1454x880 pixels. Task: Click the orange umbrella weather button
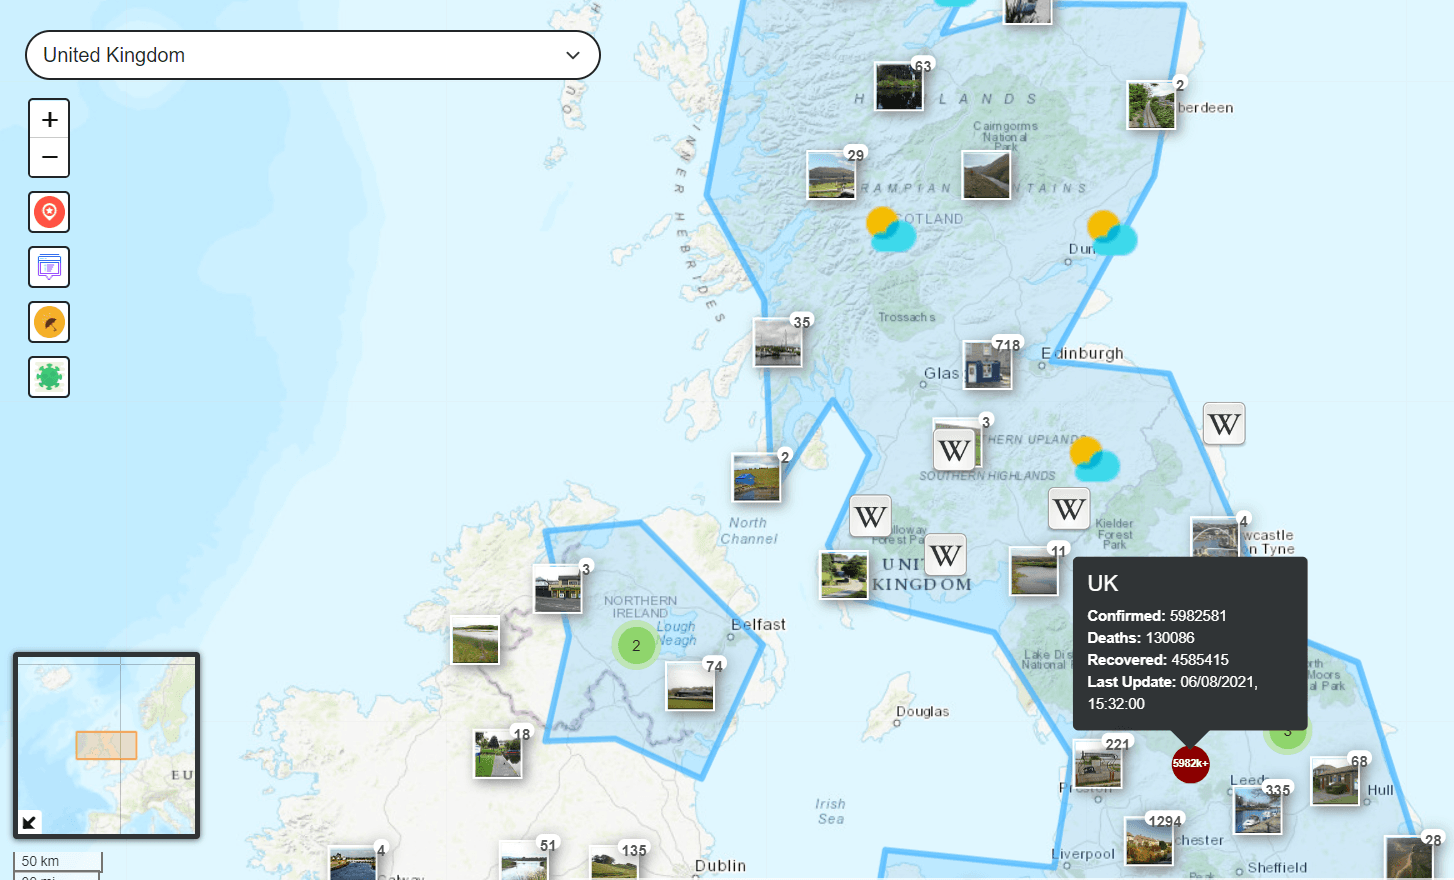pyautogui.click(x=49, y=322)
